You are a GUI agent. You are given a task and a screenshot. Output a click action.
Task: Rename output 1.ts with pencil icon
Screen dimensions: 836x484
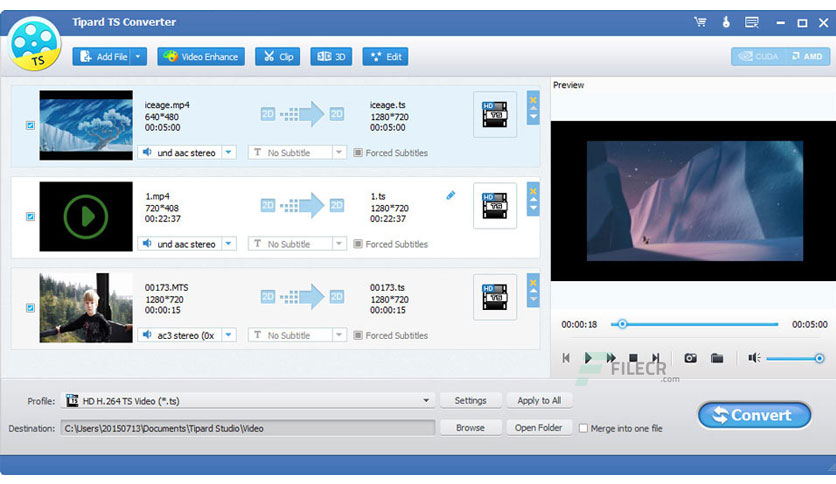[451, 196]
